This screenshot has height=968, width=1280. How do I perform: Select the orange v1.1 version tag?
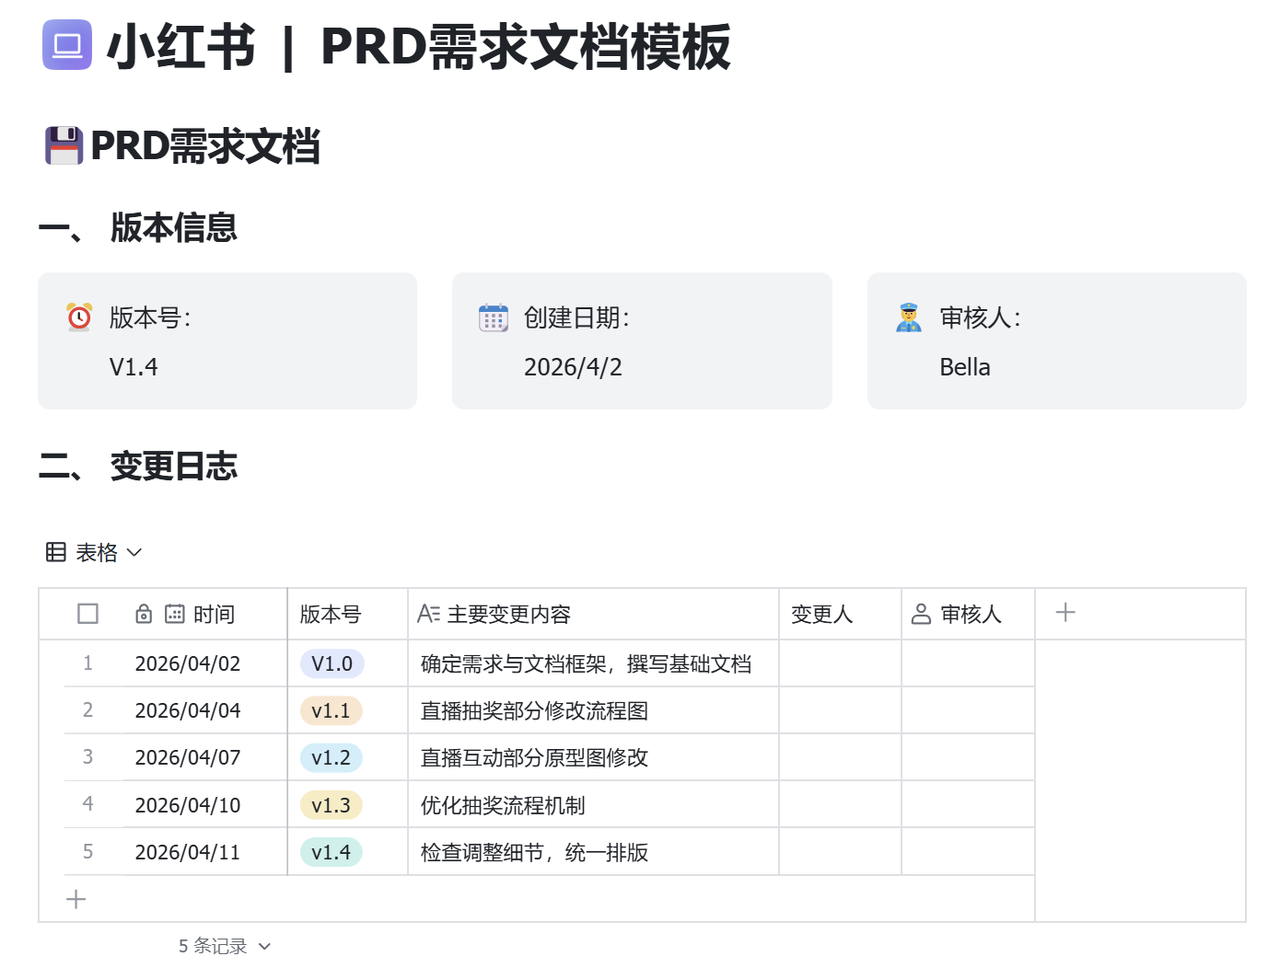(331, 710)
